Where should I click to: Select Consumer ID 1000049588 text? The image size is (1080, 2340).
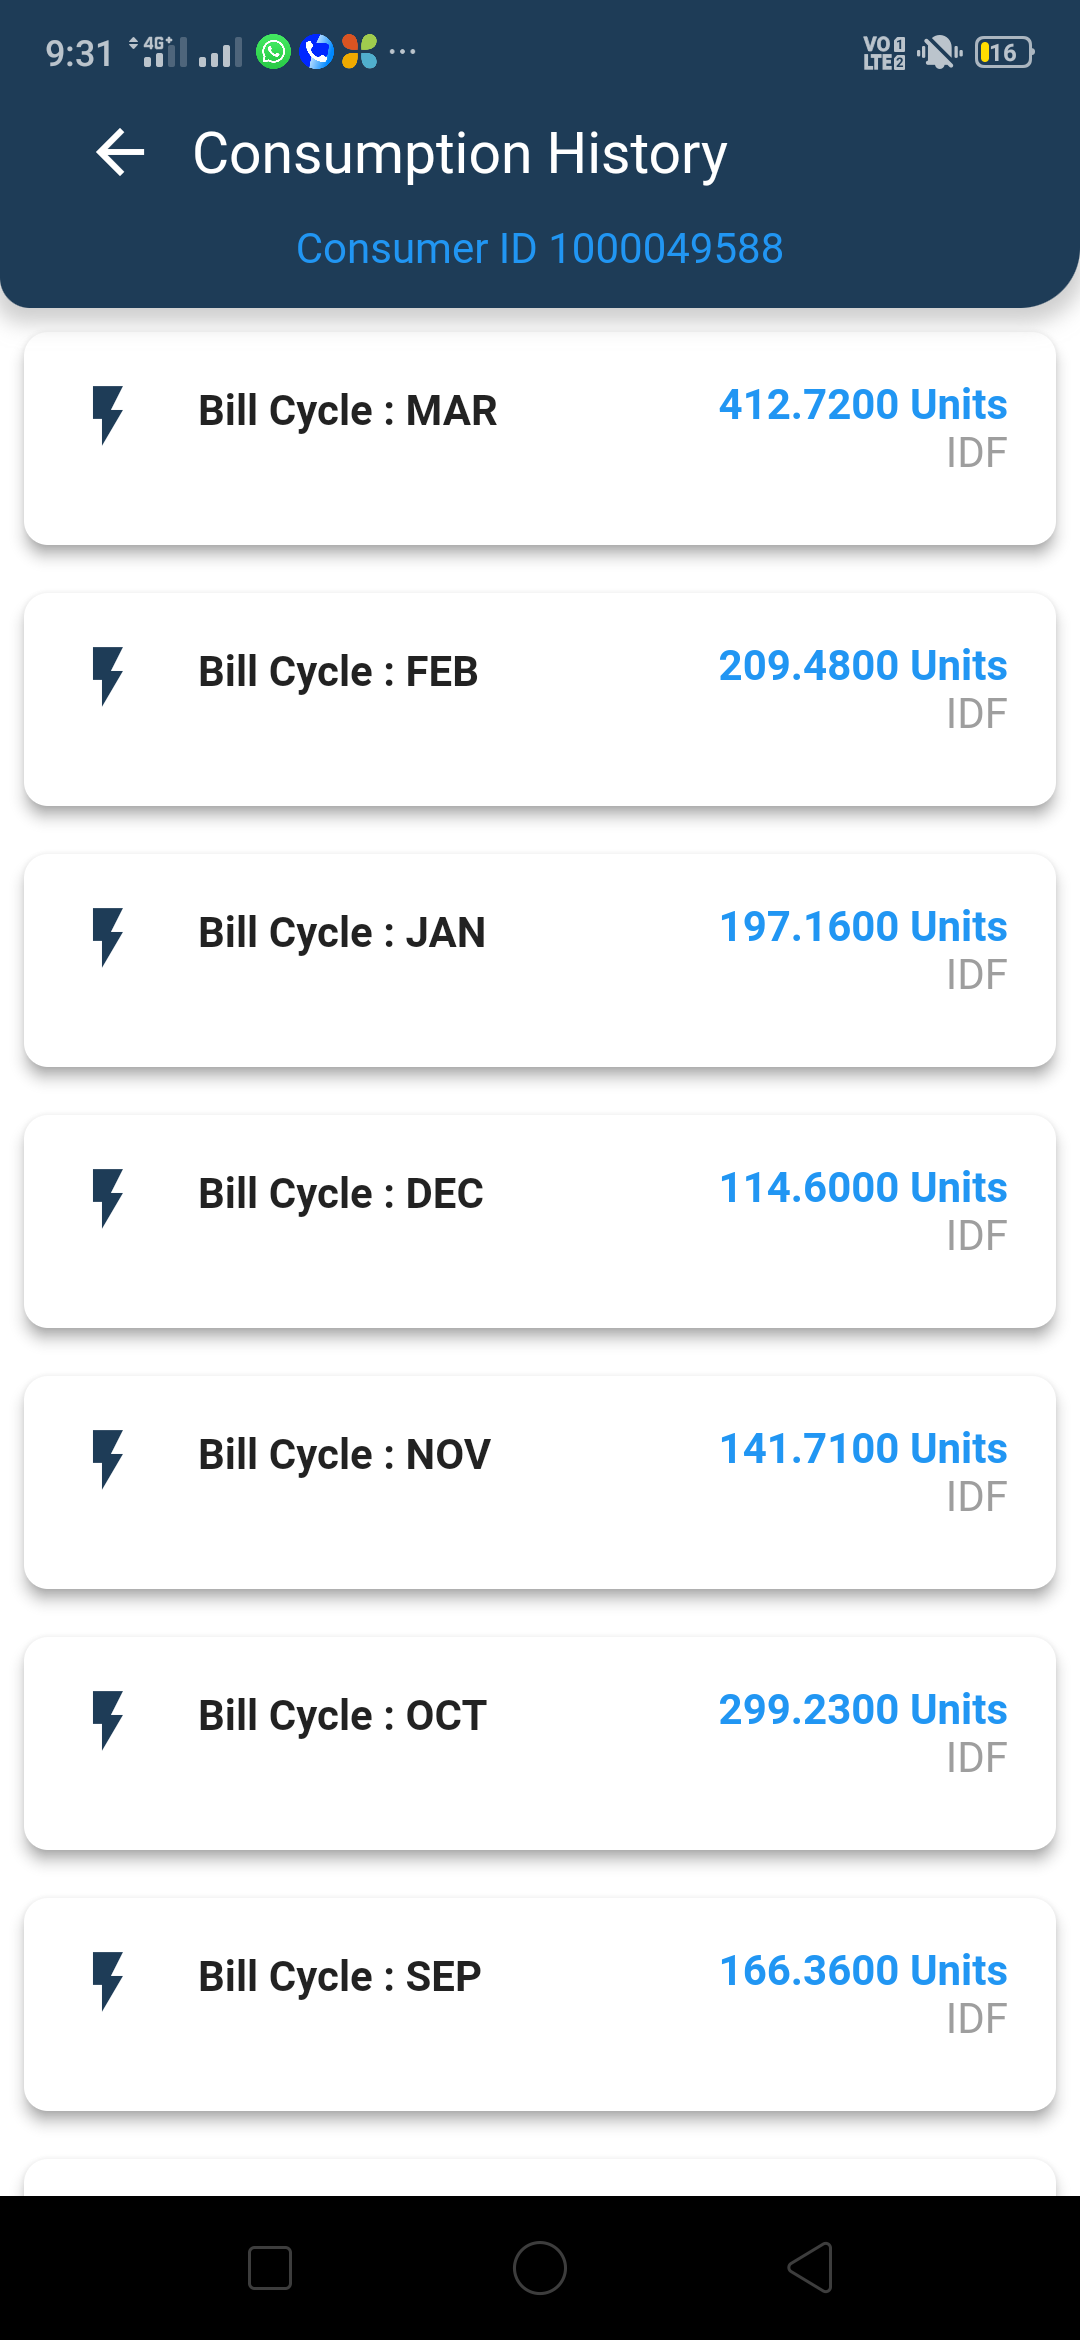pyautogui.click(x=540, y=248)
